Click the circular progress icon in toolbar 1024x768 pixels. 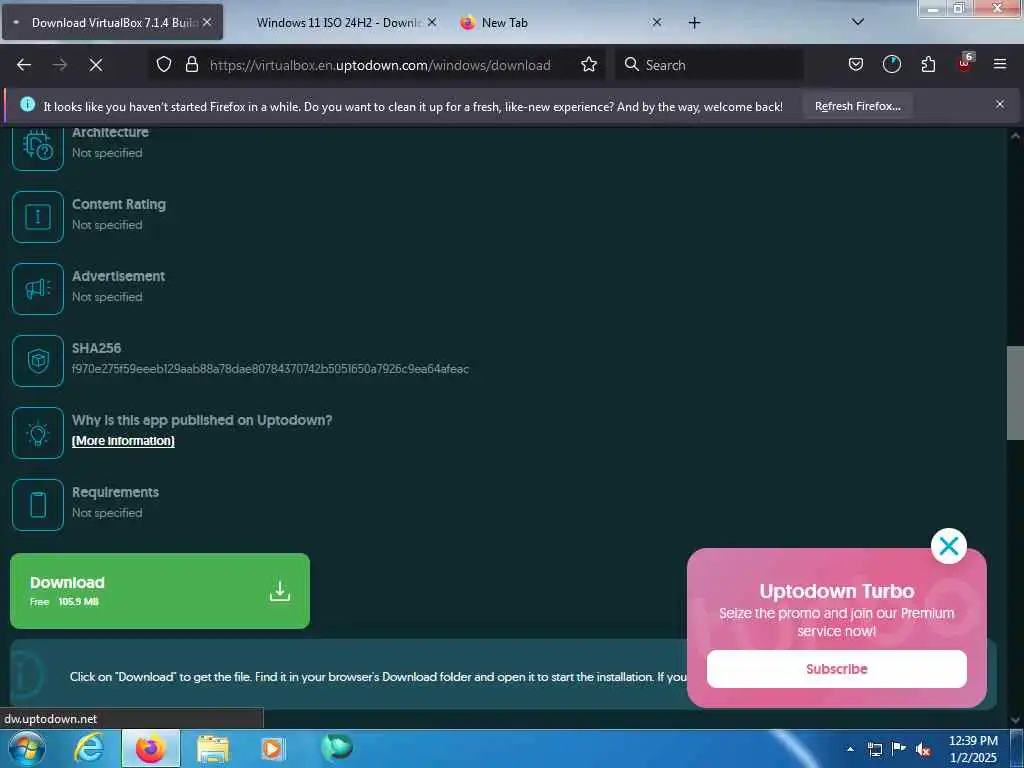(x=891, y=64)
